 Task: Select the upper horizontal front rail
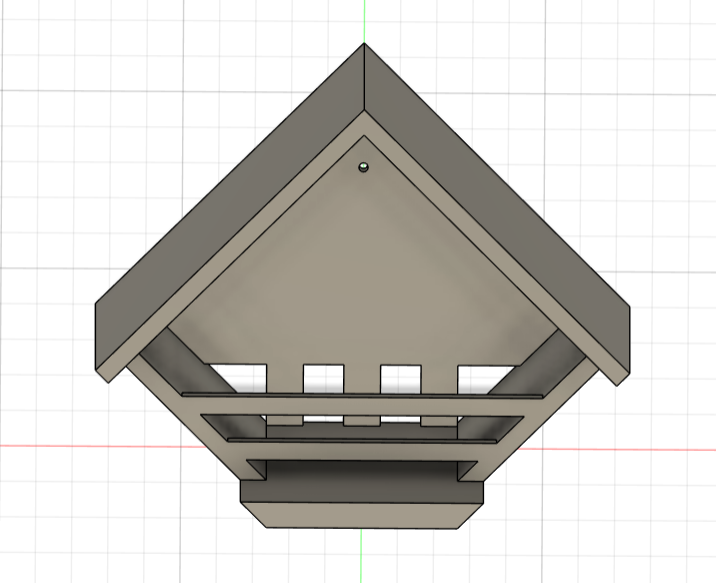click(362, 406)
